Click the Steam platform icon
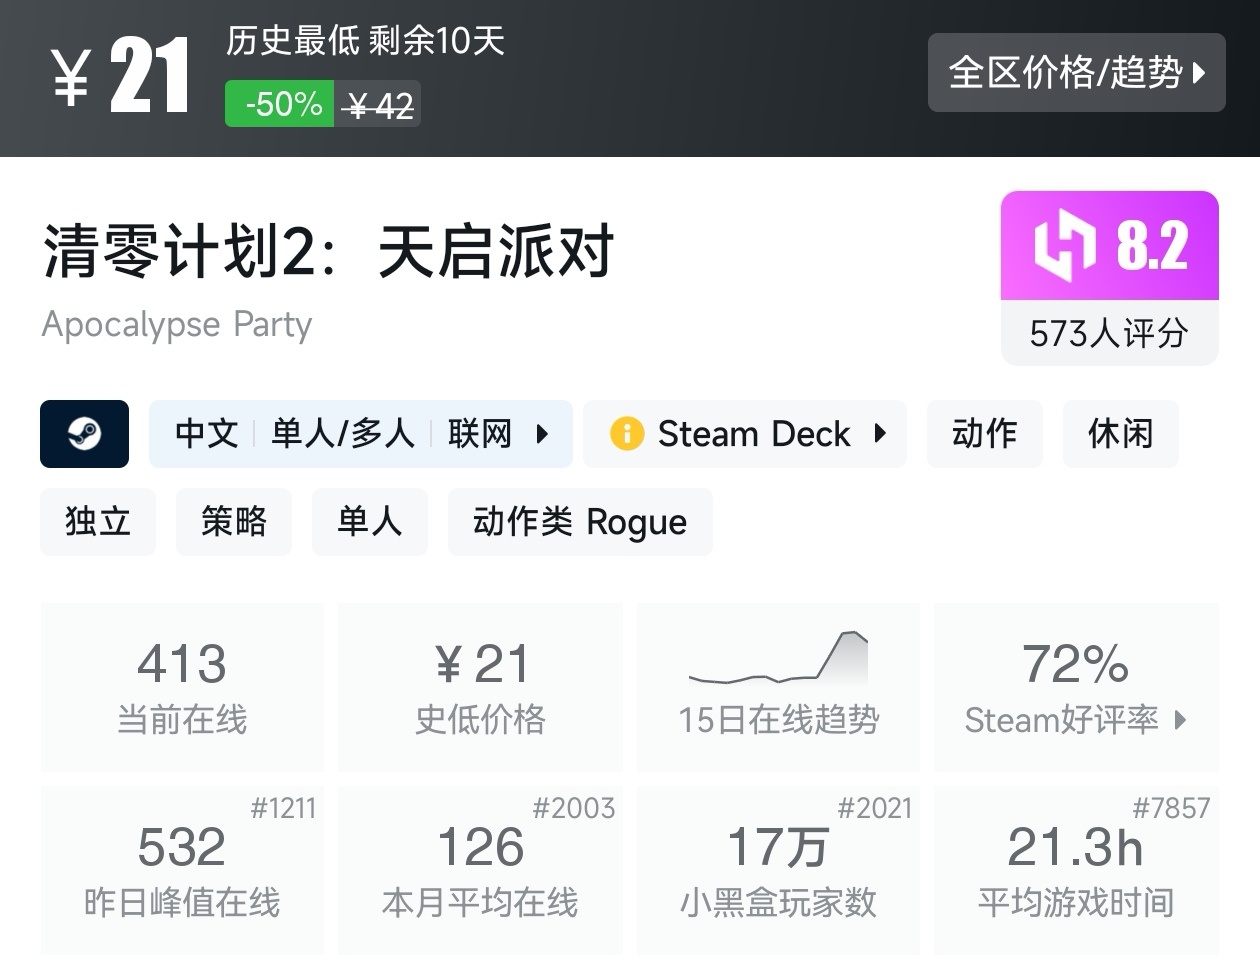 tap(84, 434)
